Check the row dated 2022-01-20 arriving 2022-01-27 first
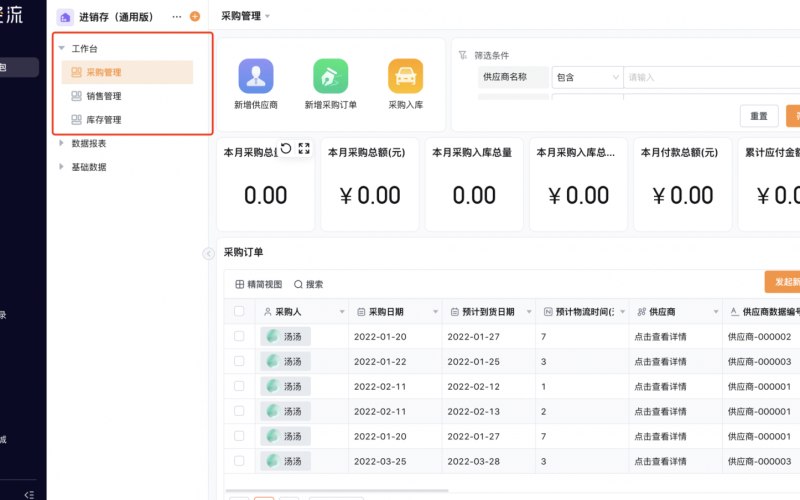The image size is (800, 500). tap(239, 336)
